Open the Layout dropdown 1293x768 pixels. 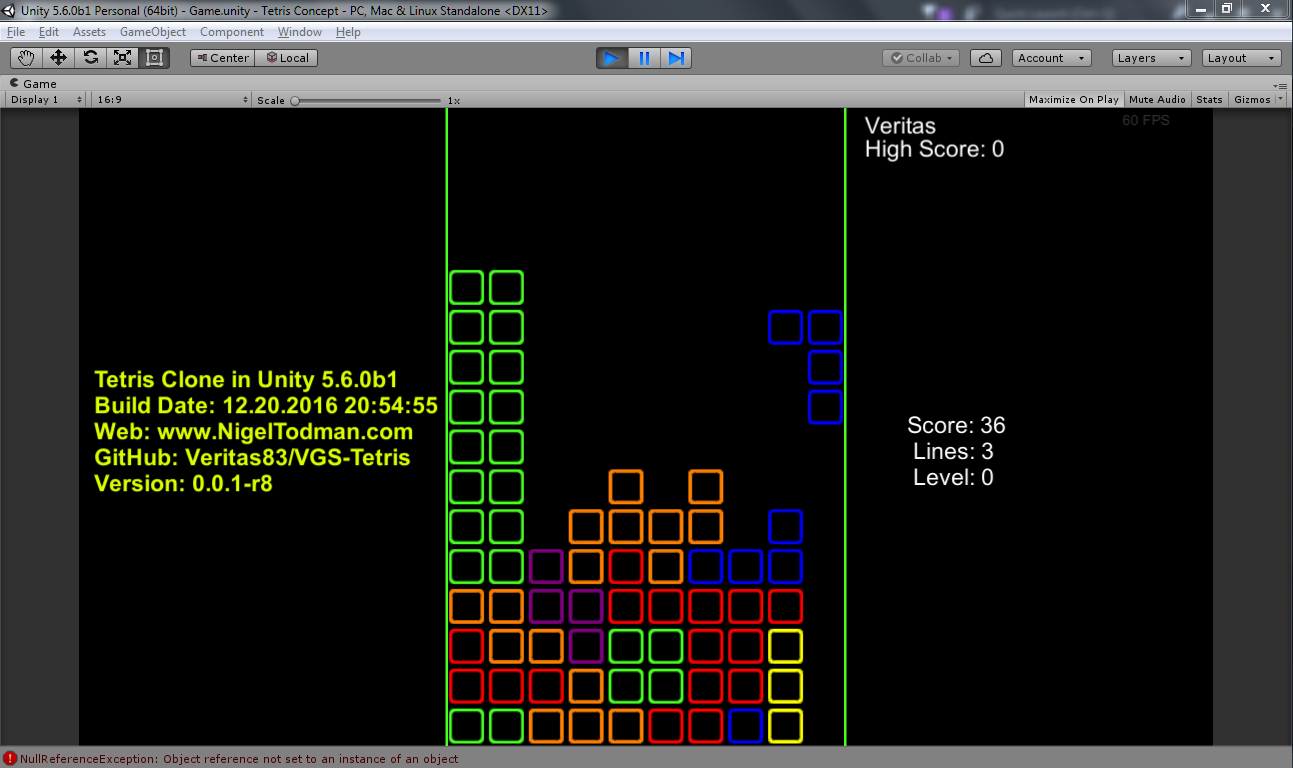click(x=1240, y=57)
